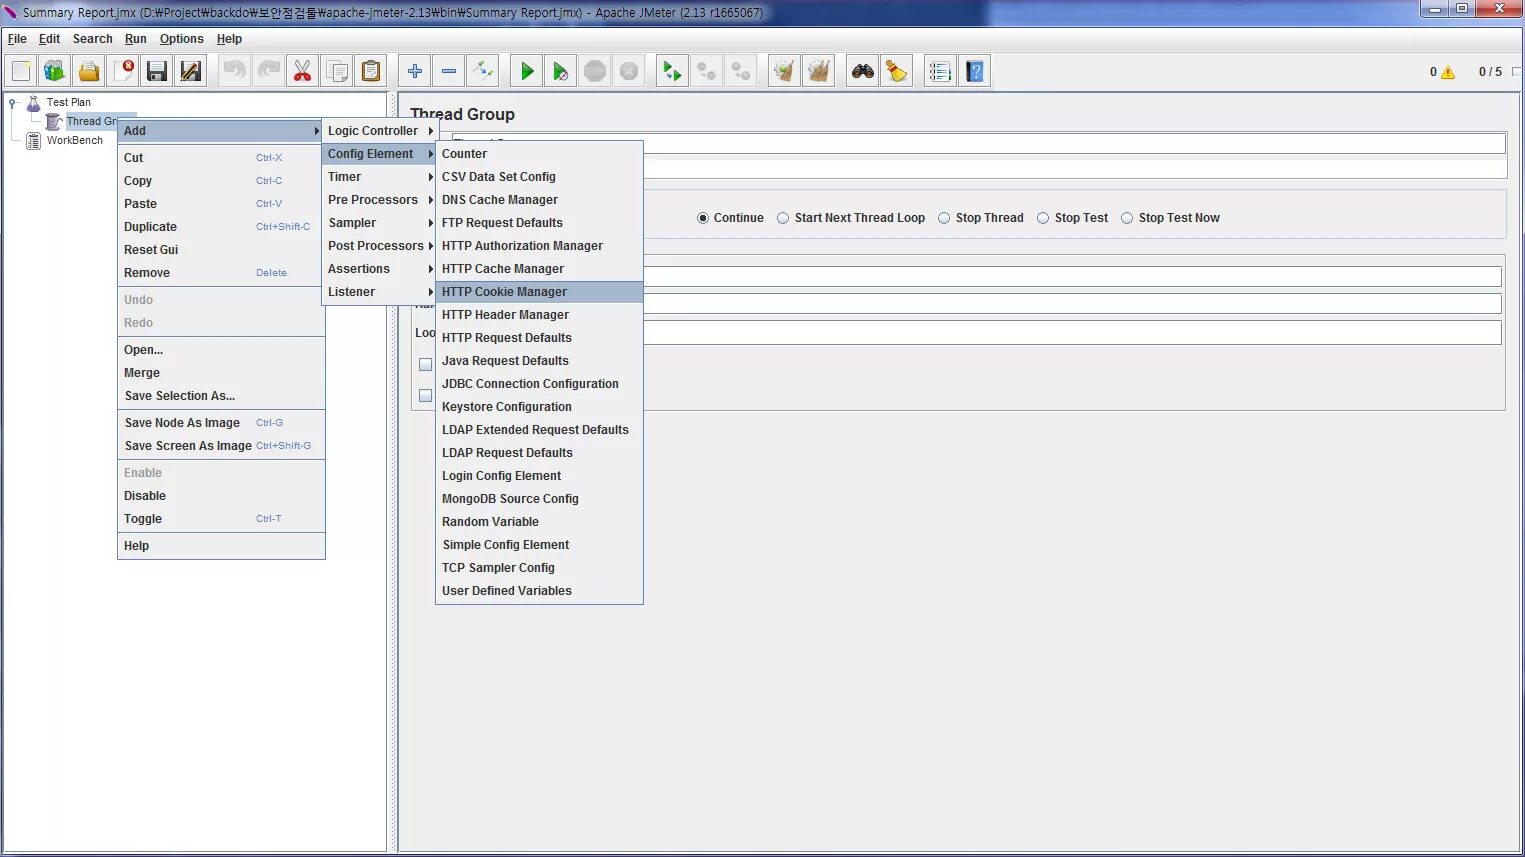
Task: Click the Open file folder icon
Action: [x=89, y=71]
